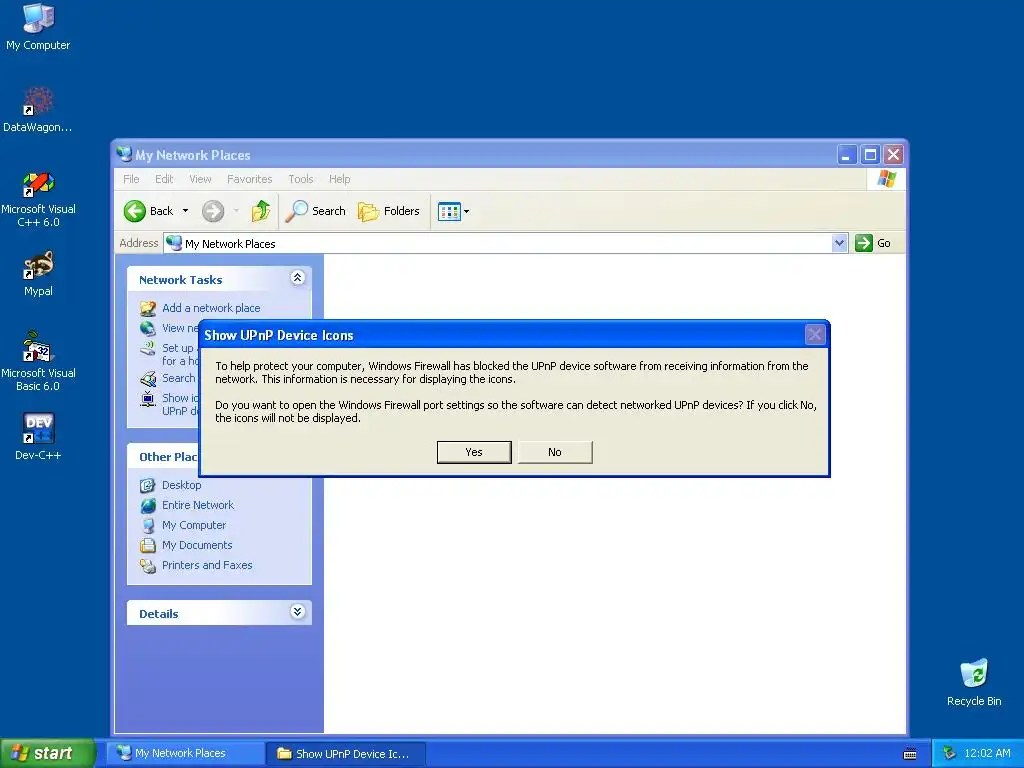The height and width of the screenshot is (768, 1024).
Task: Close the Show UPnP Device Icons dialog
Action: tap(815, 335)
